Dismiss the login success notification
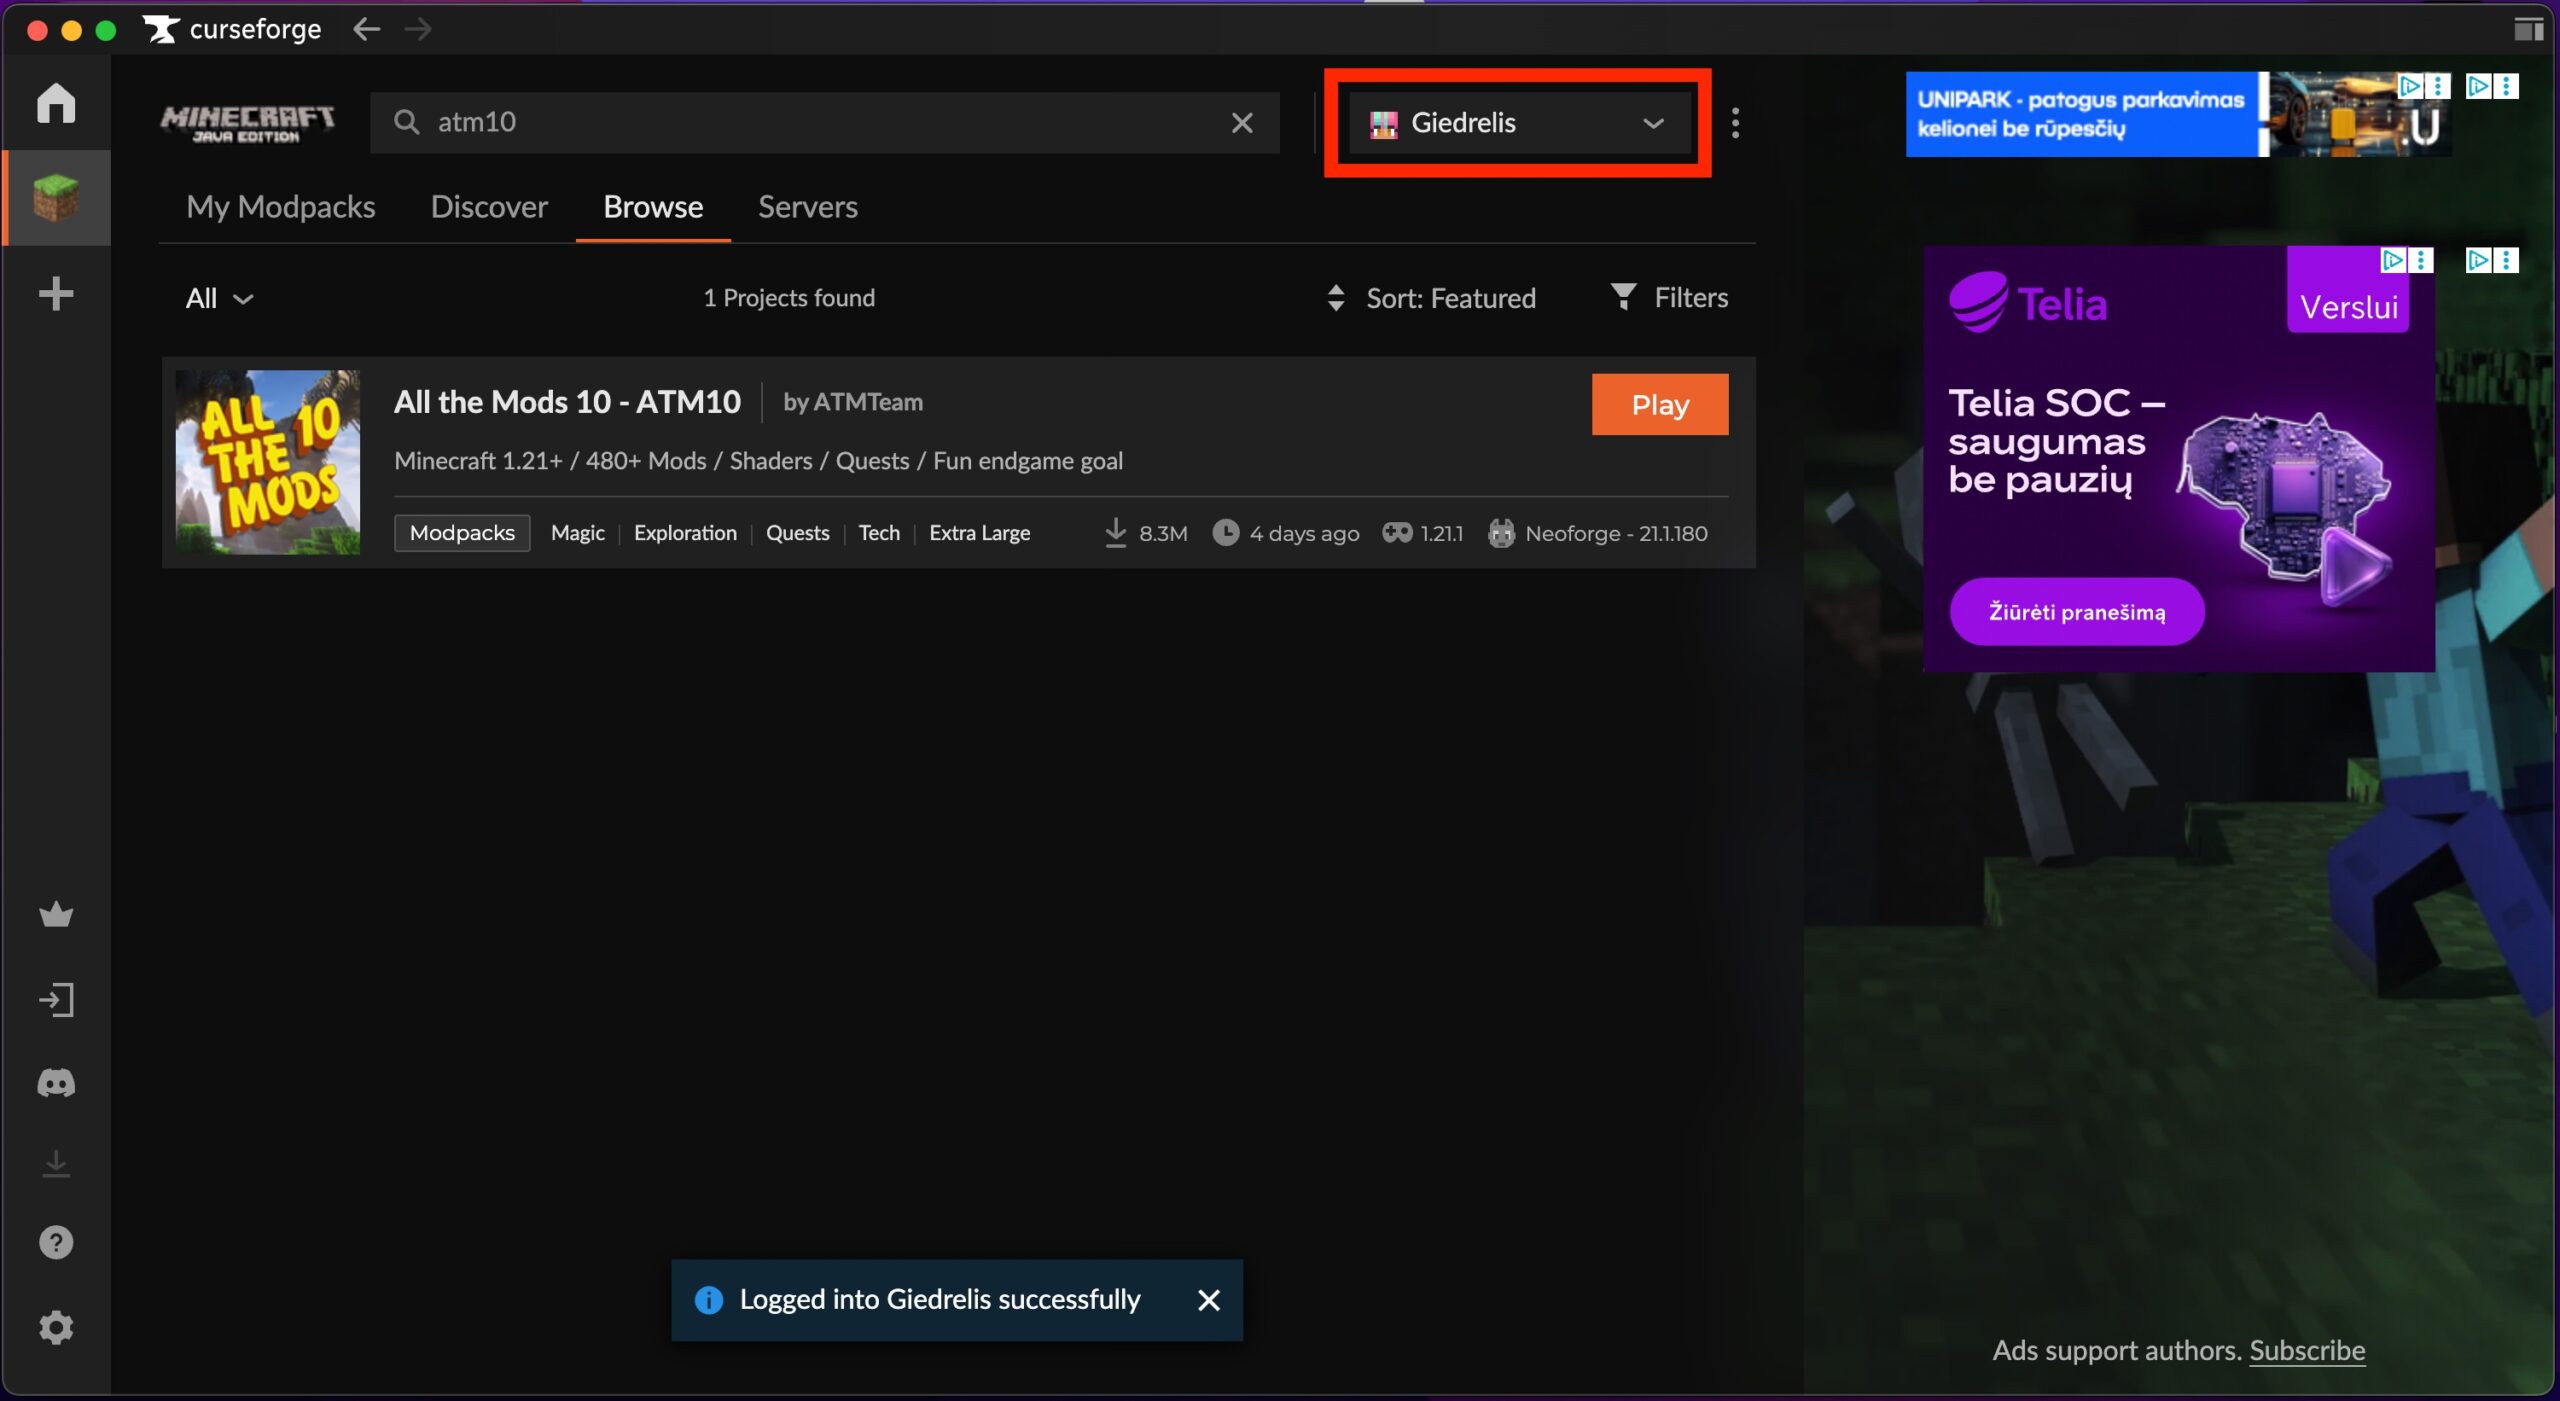Viewport: 2560px width, 1401px height. click(x=1208, y=1300)
